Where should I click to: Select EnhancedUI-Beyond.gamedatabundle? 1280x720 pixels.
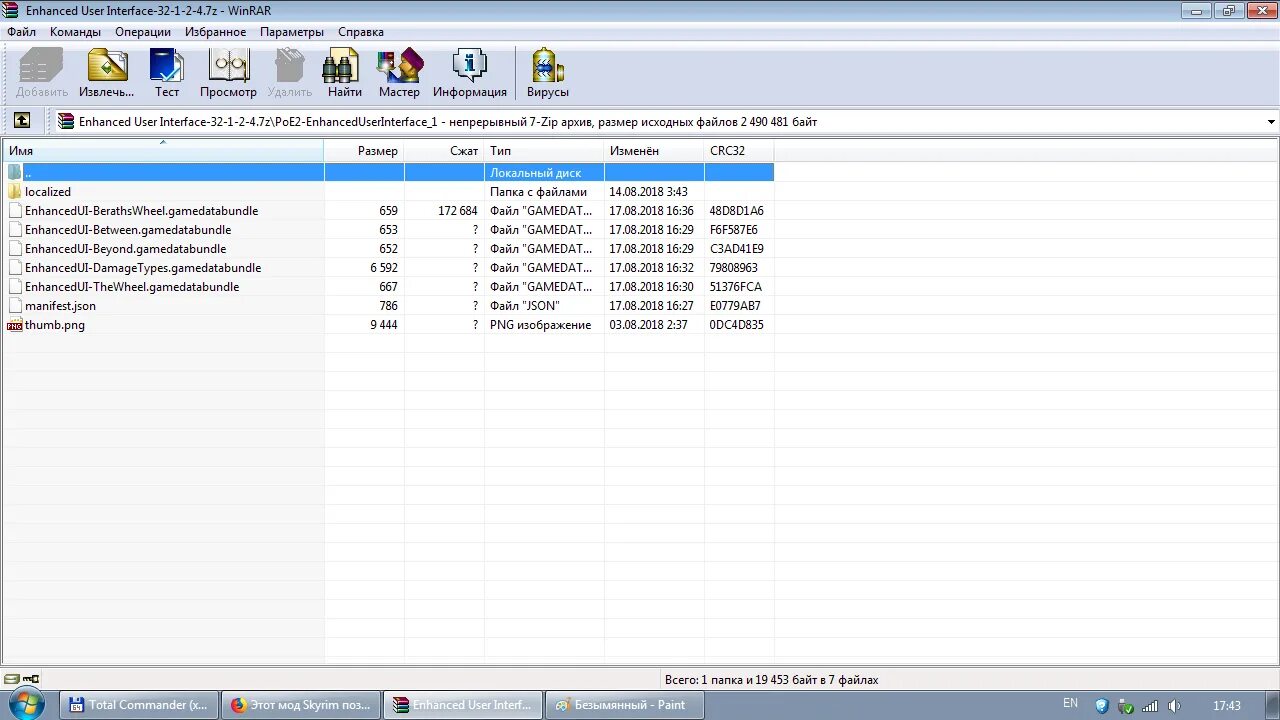click(125, 249)
